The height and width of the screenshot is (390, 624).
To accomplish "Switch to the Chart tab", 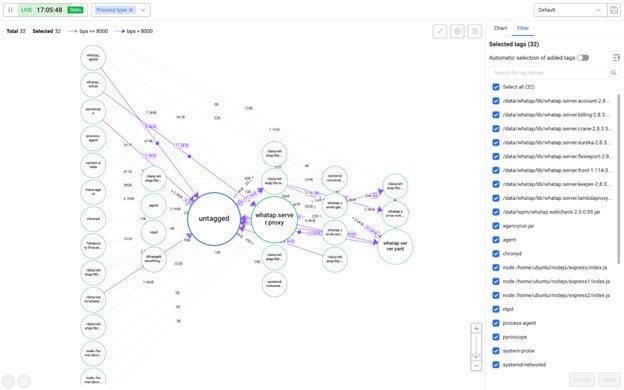I will click(x=500, y=28).
